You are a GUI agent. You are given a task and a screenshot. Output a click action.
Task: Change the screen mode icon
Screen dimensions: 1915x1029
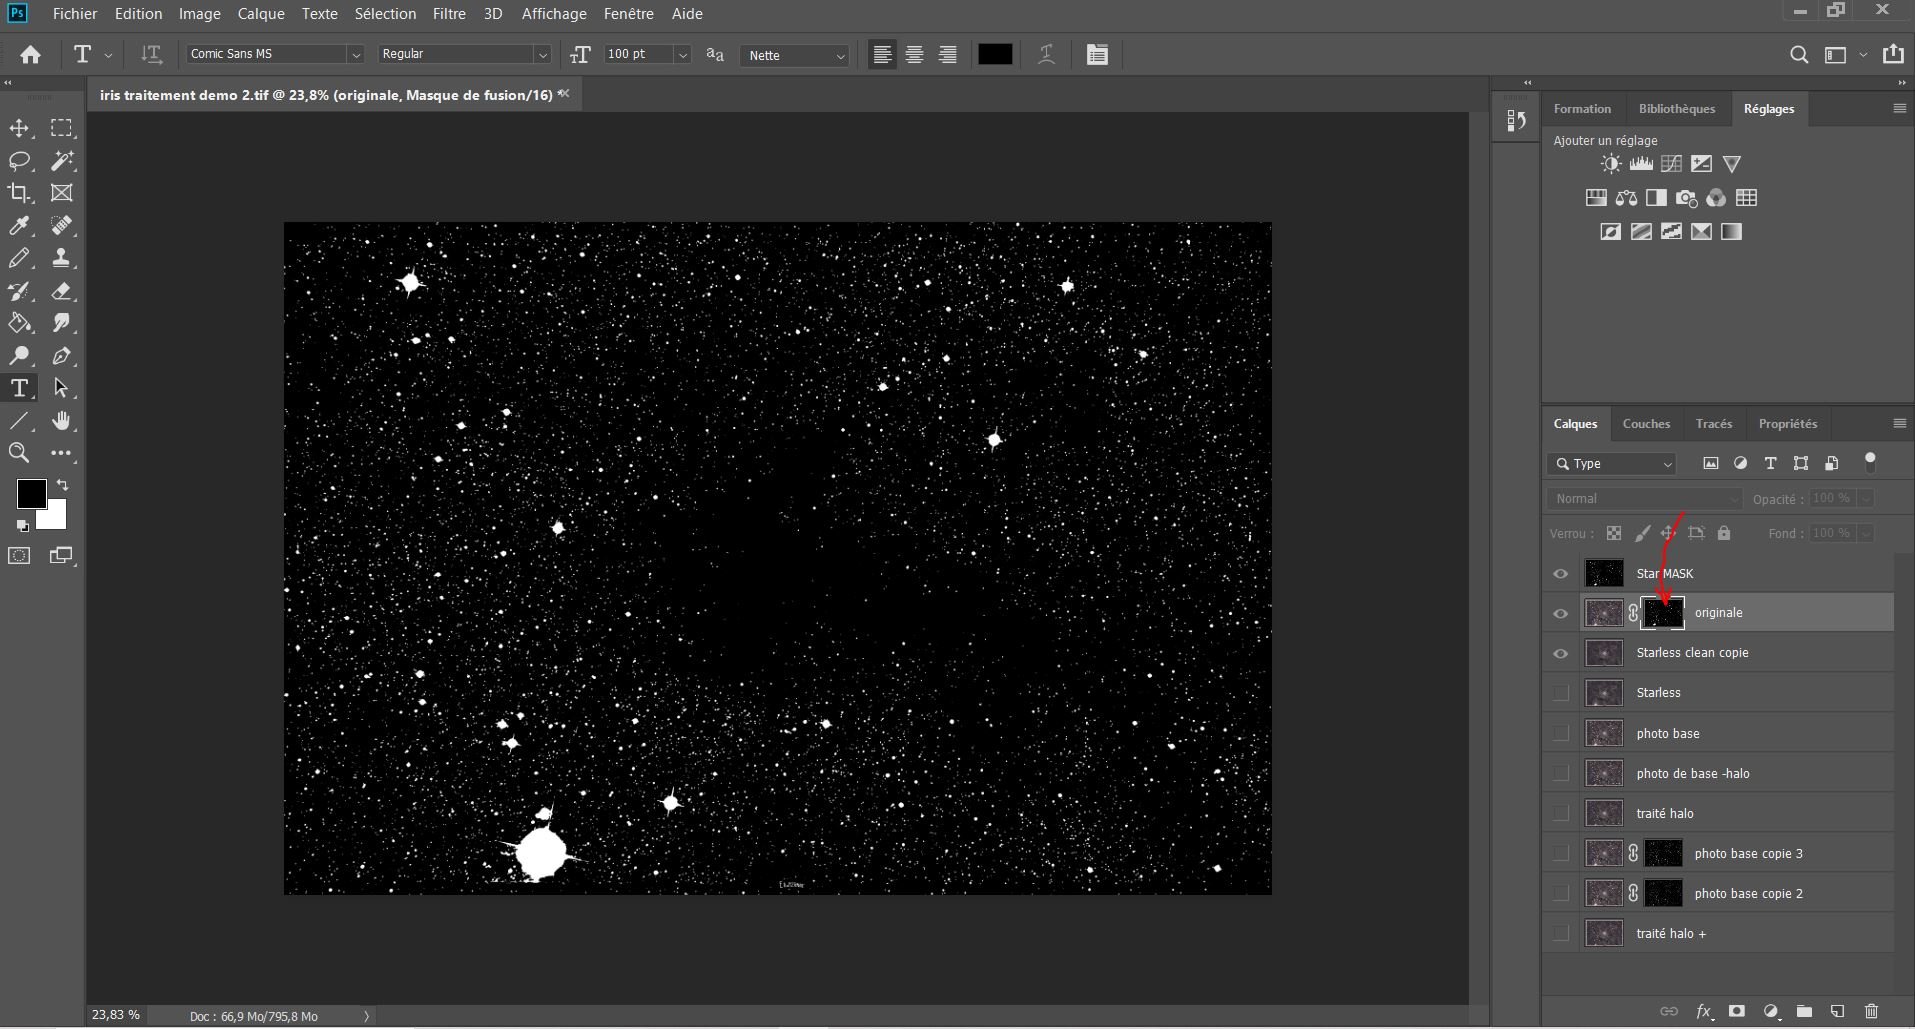click(x=62, y=556)
